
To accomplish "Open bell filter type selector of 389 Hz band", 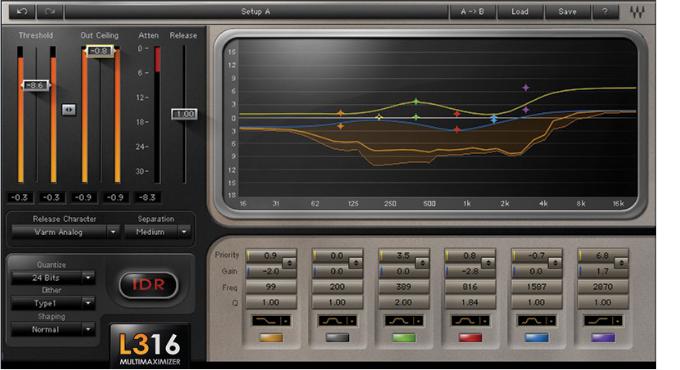I will (x=404, y=321).
